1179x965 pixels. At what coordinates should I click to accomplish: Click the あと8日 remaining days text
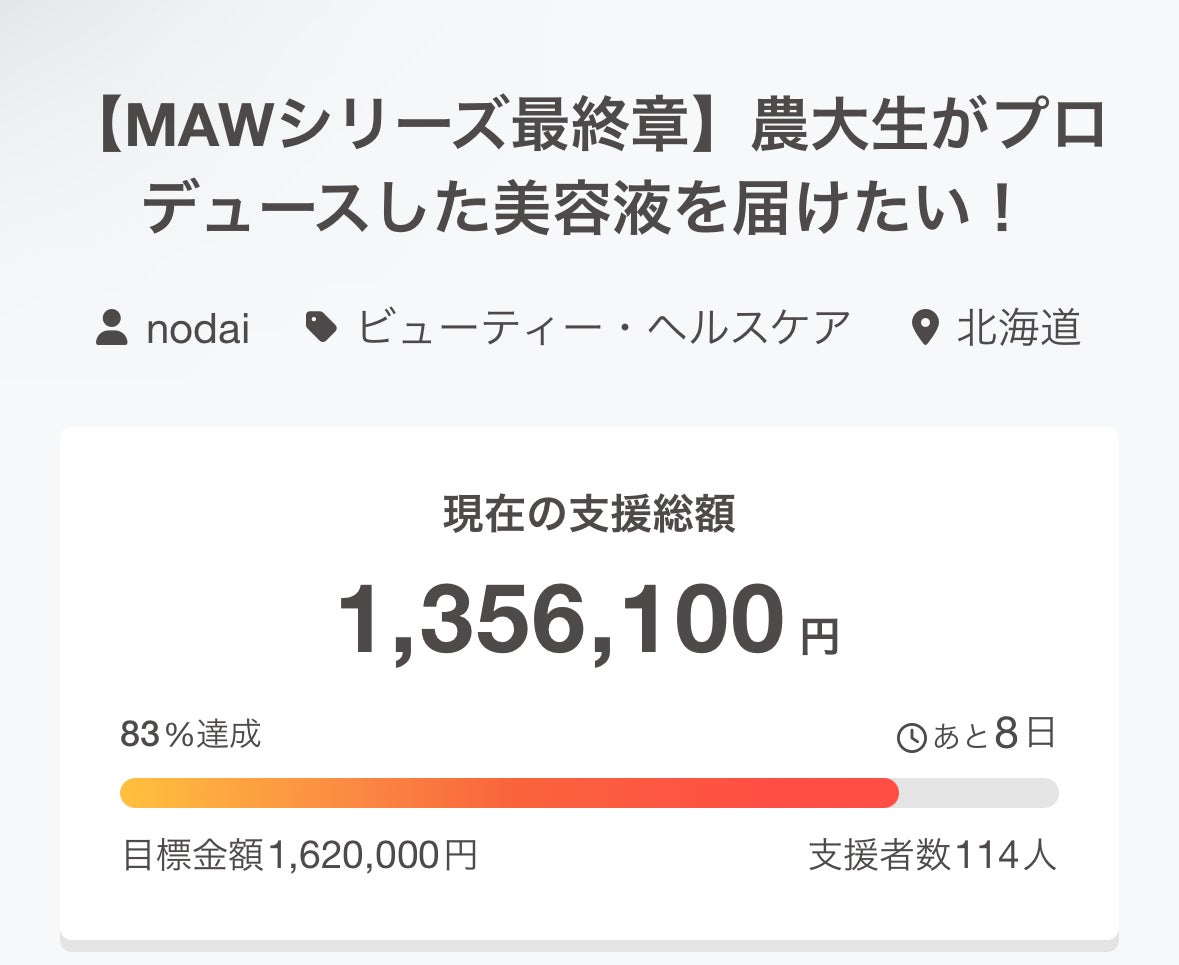click(x=993, y=736)
